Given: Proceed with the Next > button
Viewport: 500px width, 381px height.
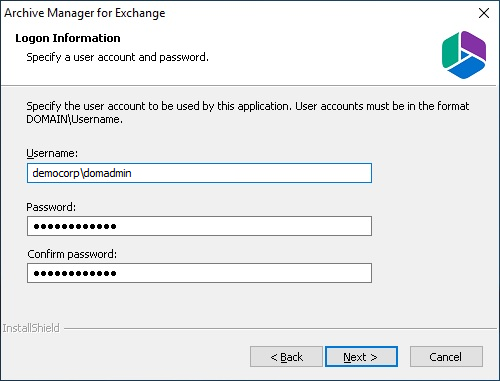Looking at the screenshot, I should (x=361, y=357).
